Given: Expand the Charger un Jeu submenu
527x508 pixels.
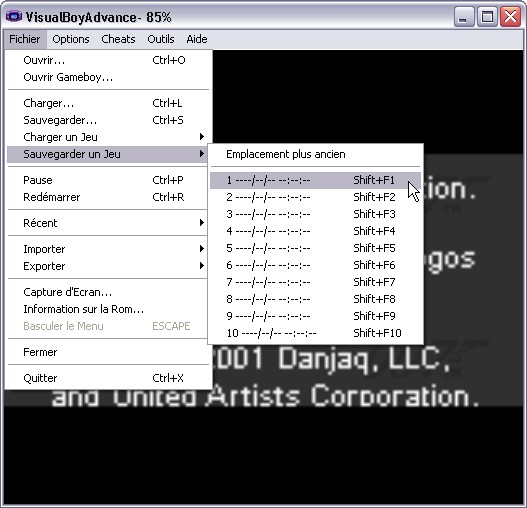Looking at the screenshot, I should click(108, 137).
